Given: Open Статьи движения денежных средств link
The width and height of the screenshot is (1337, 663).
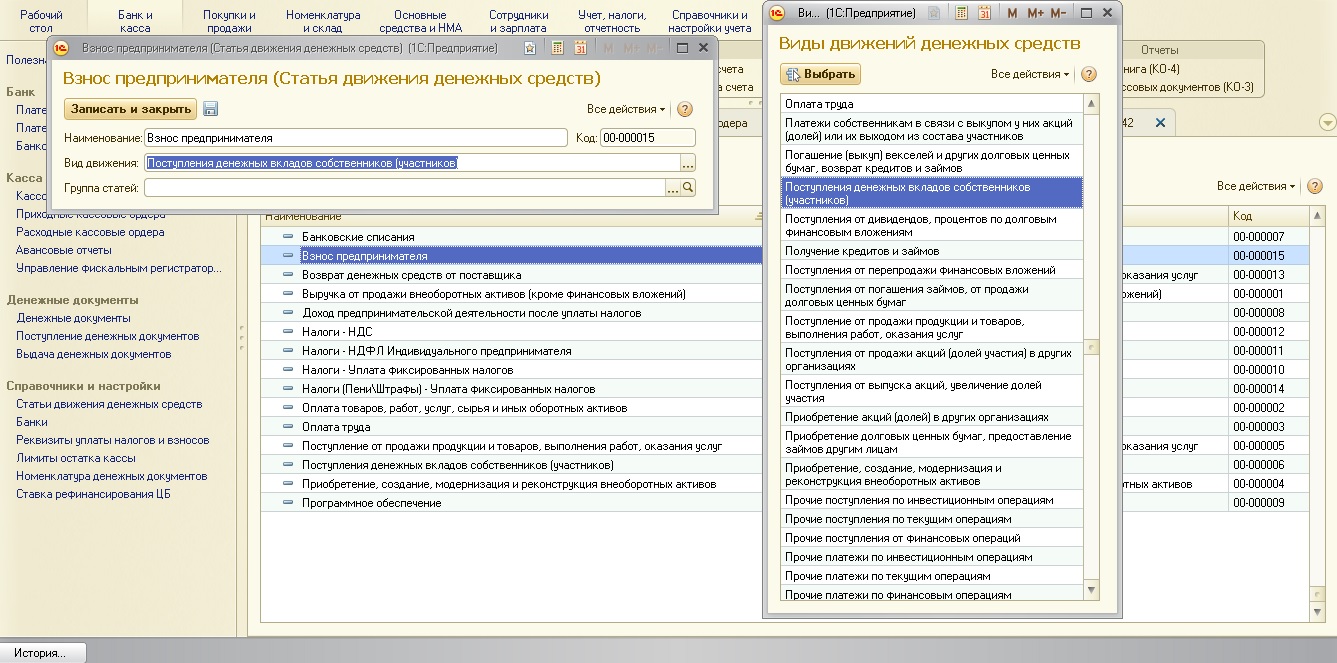Looking at the screenshot, I should click(109, 404).
